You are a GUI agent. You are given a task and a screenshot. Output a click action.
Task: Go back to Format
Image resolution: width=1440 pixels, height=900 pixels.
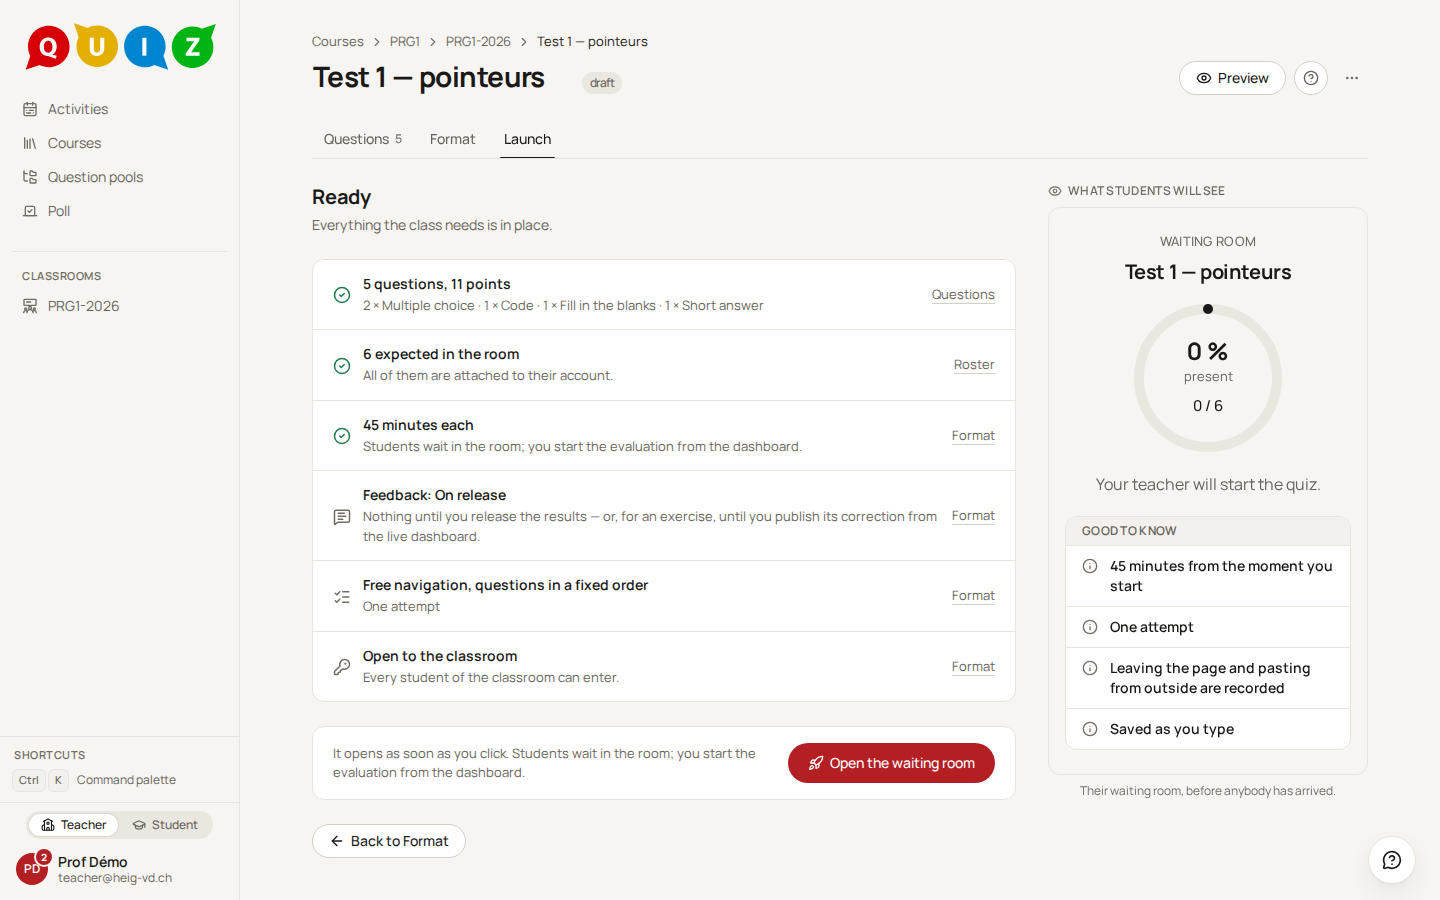[x=389, y=841]
